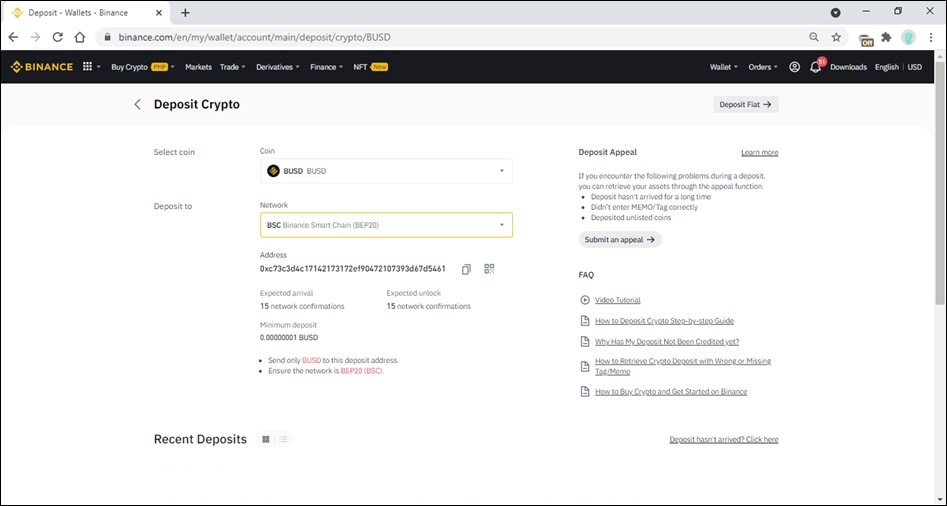Open Why Has My Deposit Not Been Credited link
947x506 pixels.
point(667,342)
